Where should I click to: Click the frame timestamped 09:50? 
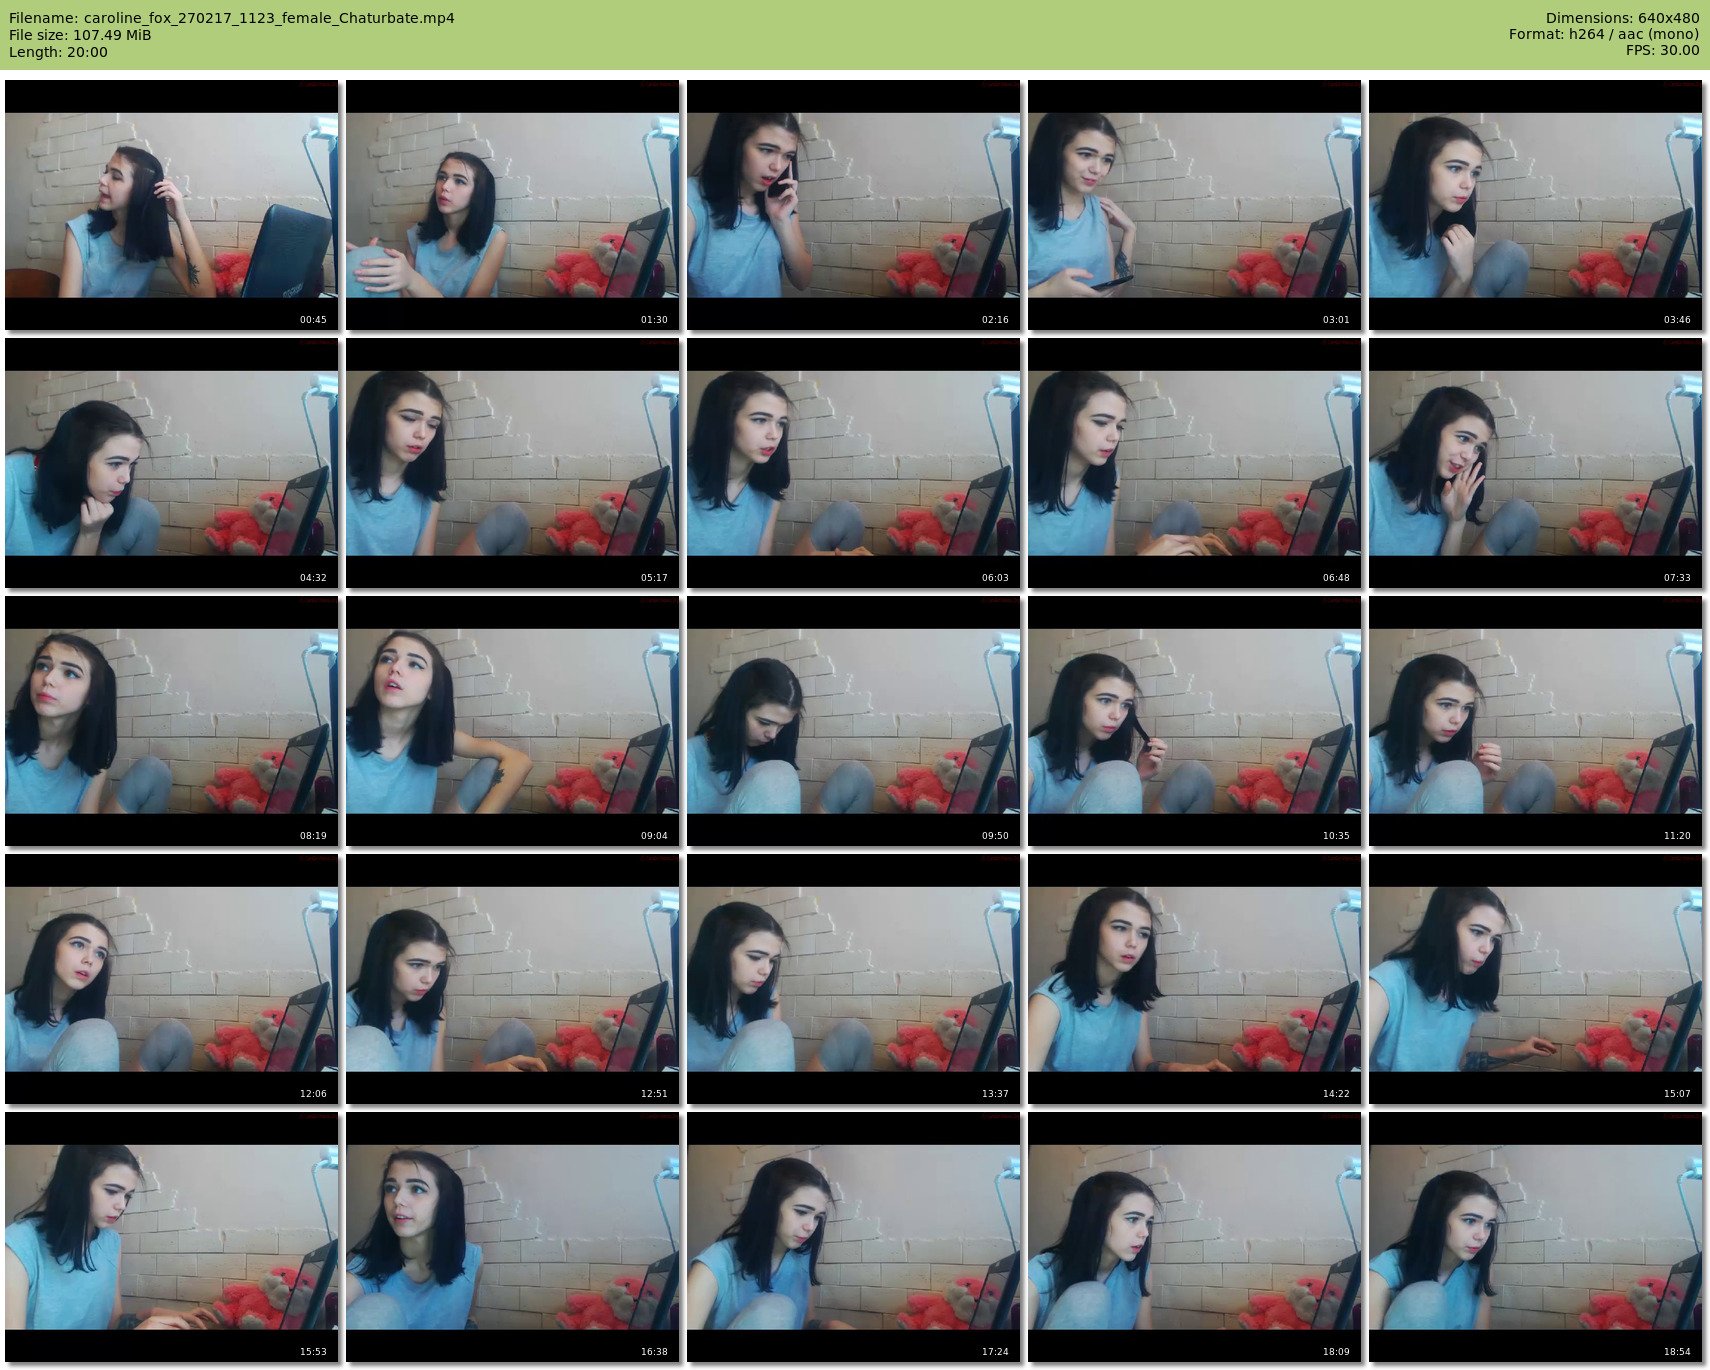point(853,721)
